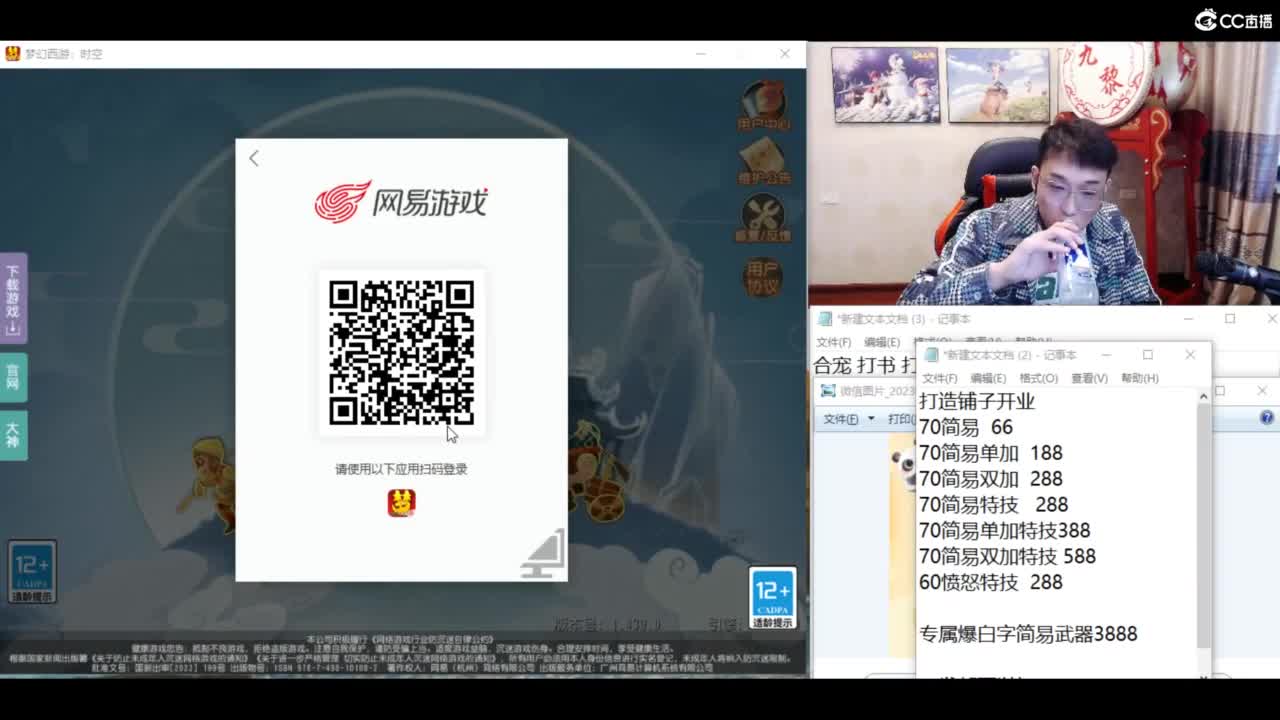
Task: Open 官网 official site side tab
Action: click(x=13, y=377)
